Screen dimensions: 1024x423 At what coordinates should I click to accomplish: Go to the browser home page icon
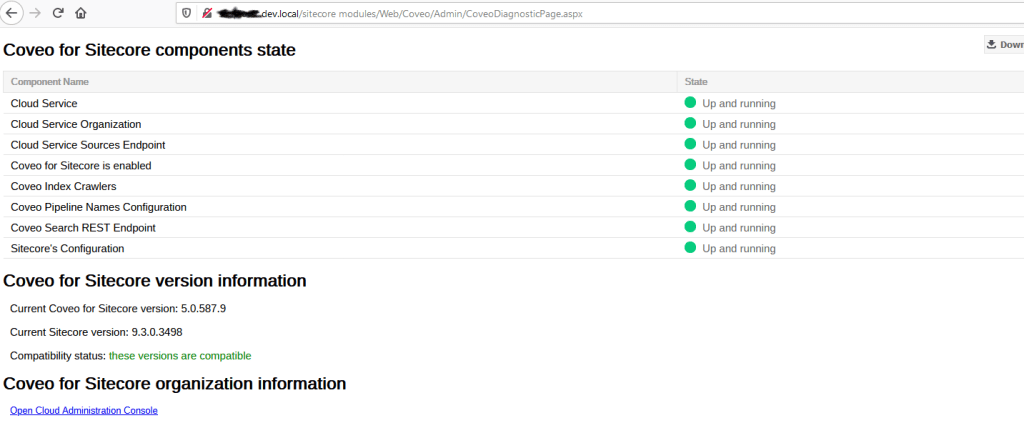tap(80, 13)
